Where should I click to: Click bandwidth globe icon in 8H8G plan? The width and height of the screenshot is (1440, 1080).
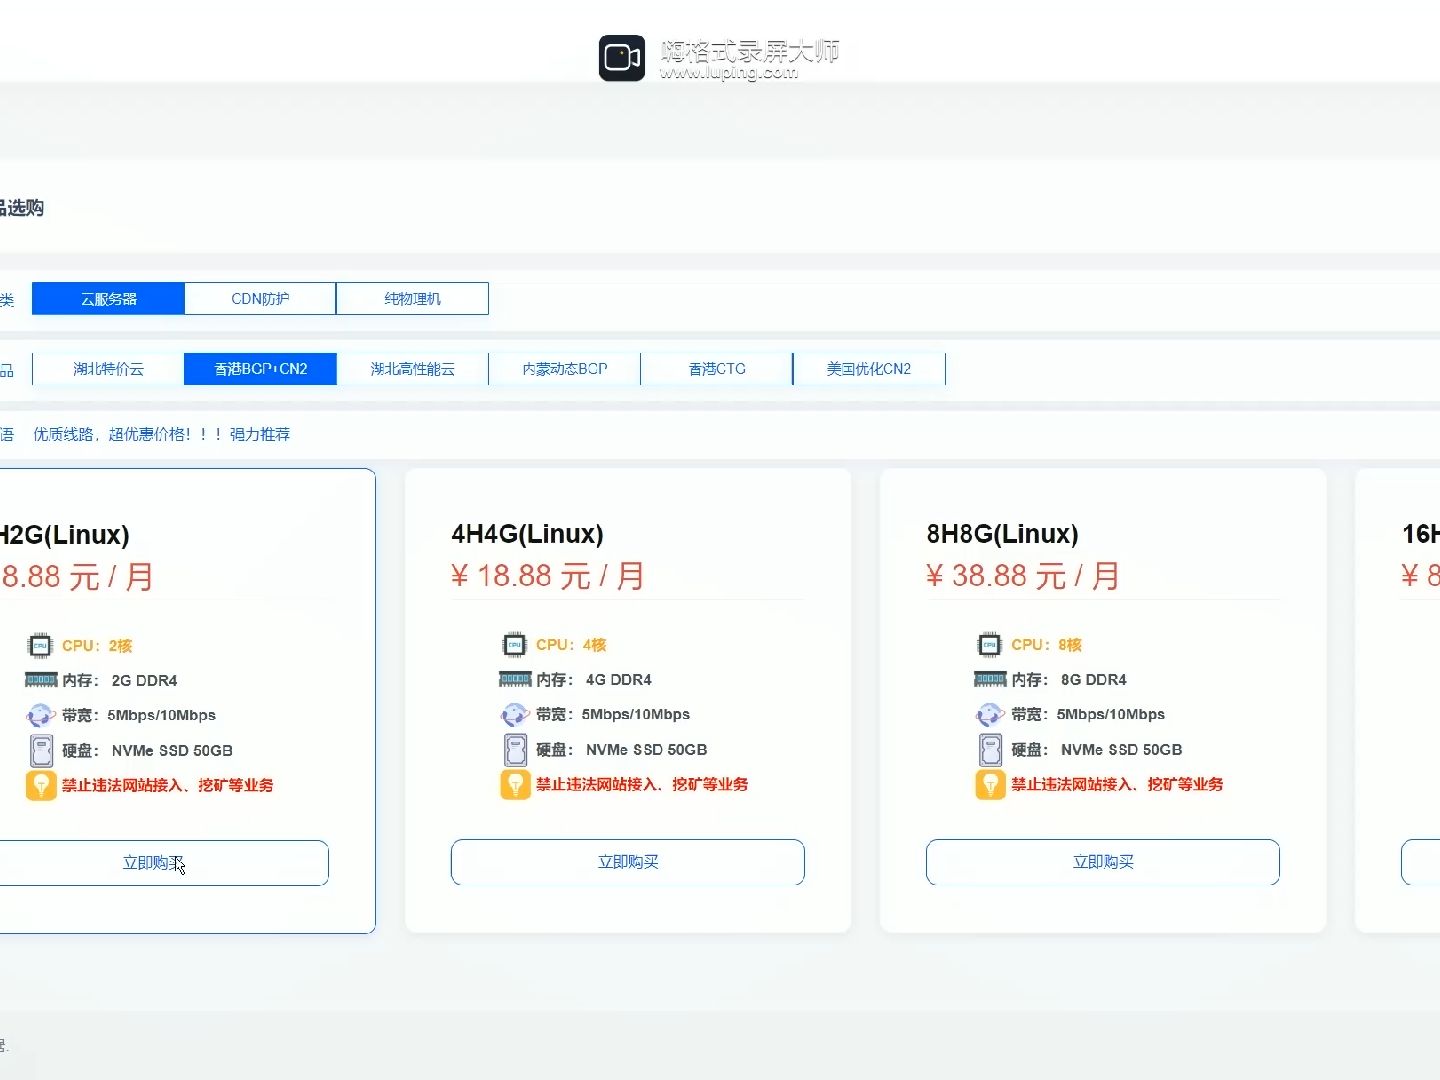pyautogui.click(x=990, y=714)
